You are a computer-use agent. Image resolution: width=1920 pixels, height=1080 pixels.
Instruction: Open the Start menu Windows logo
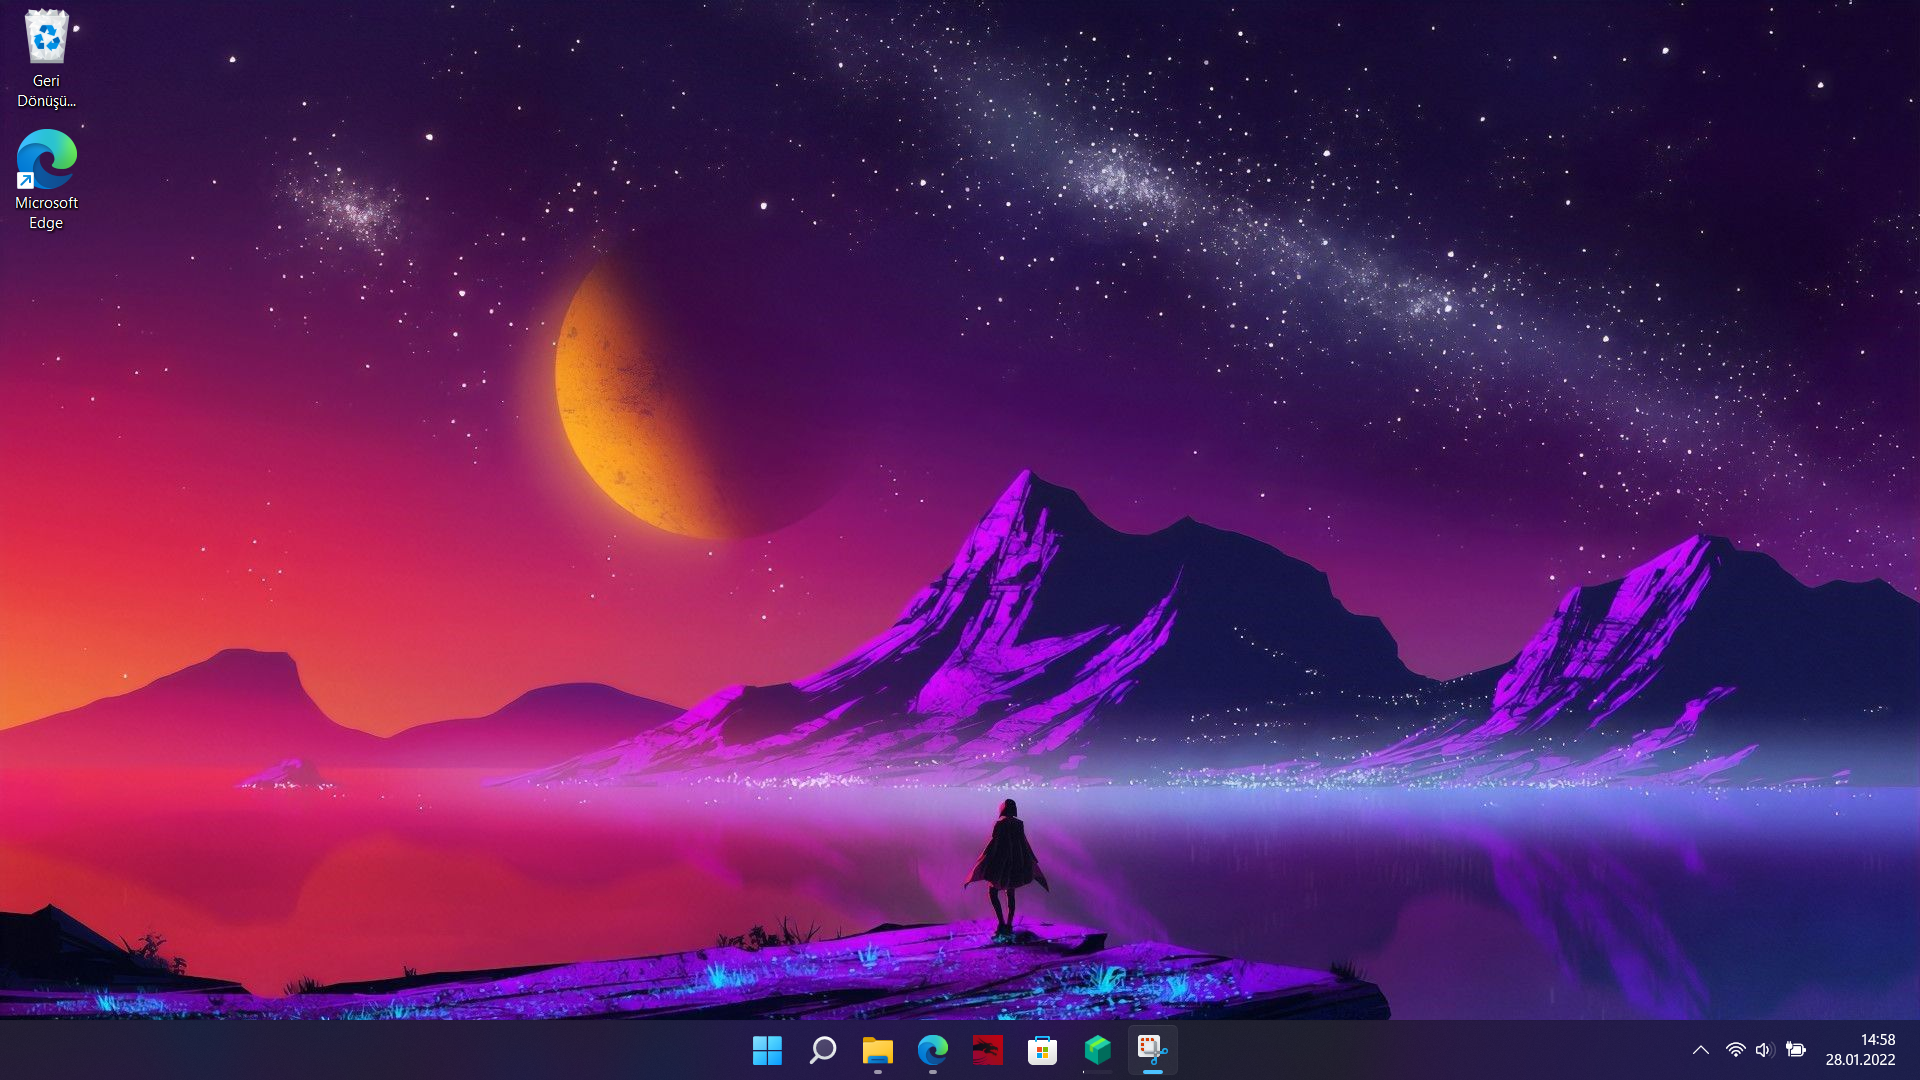click(x=767, y=1050)
